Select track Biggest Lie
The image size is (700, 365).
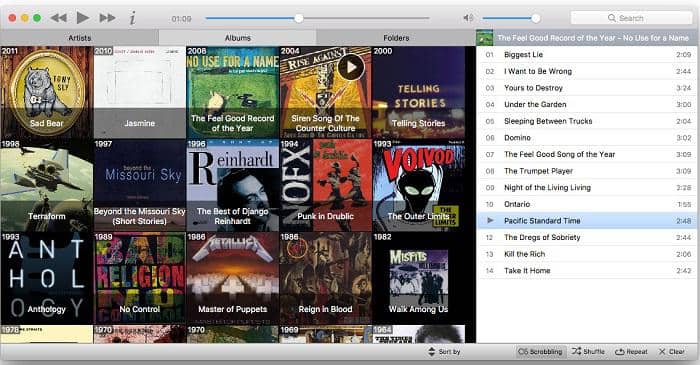[587, 54]
